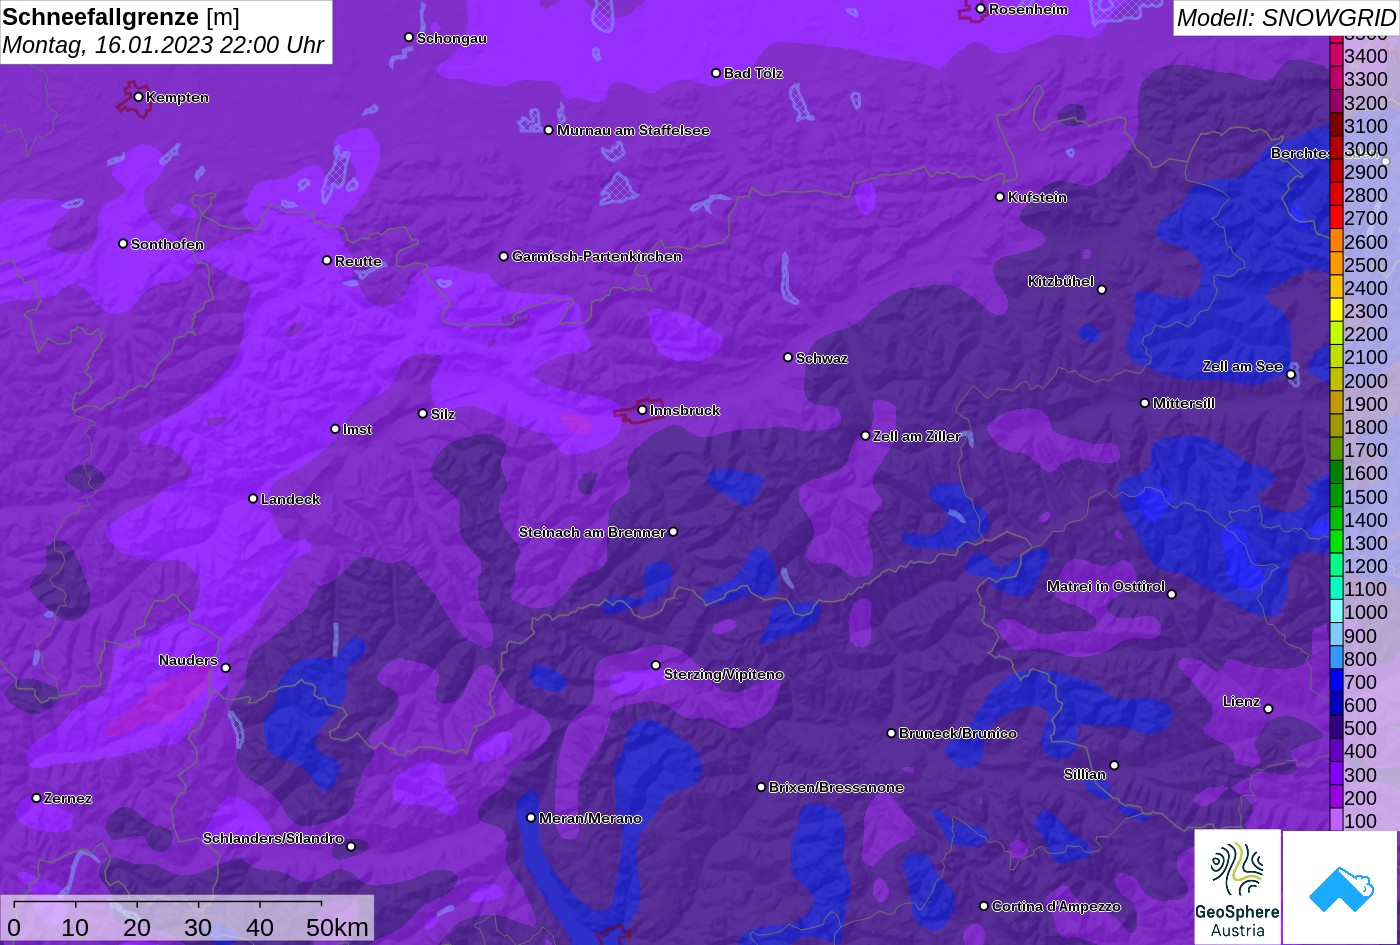Click the "Brixen/Bressanone" label
Image resolution: width=1400 pixels, height=945 pixels.
[836, 787]
